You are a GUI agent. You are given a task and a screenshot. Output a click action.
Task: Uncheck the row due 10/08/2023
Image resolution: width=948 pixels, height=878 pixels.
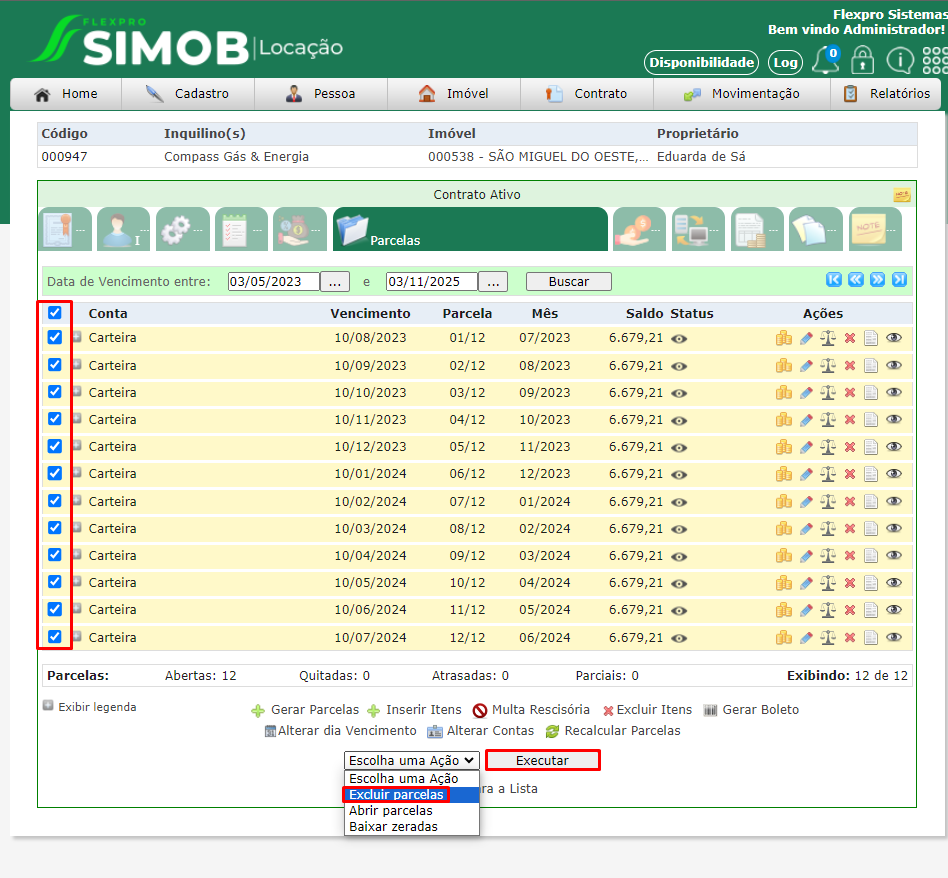click(x=54, y=337)
